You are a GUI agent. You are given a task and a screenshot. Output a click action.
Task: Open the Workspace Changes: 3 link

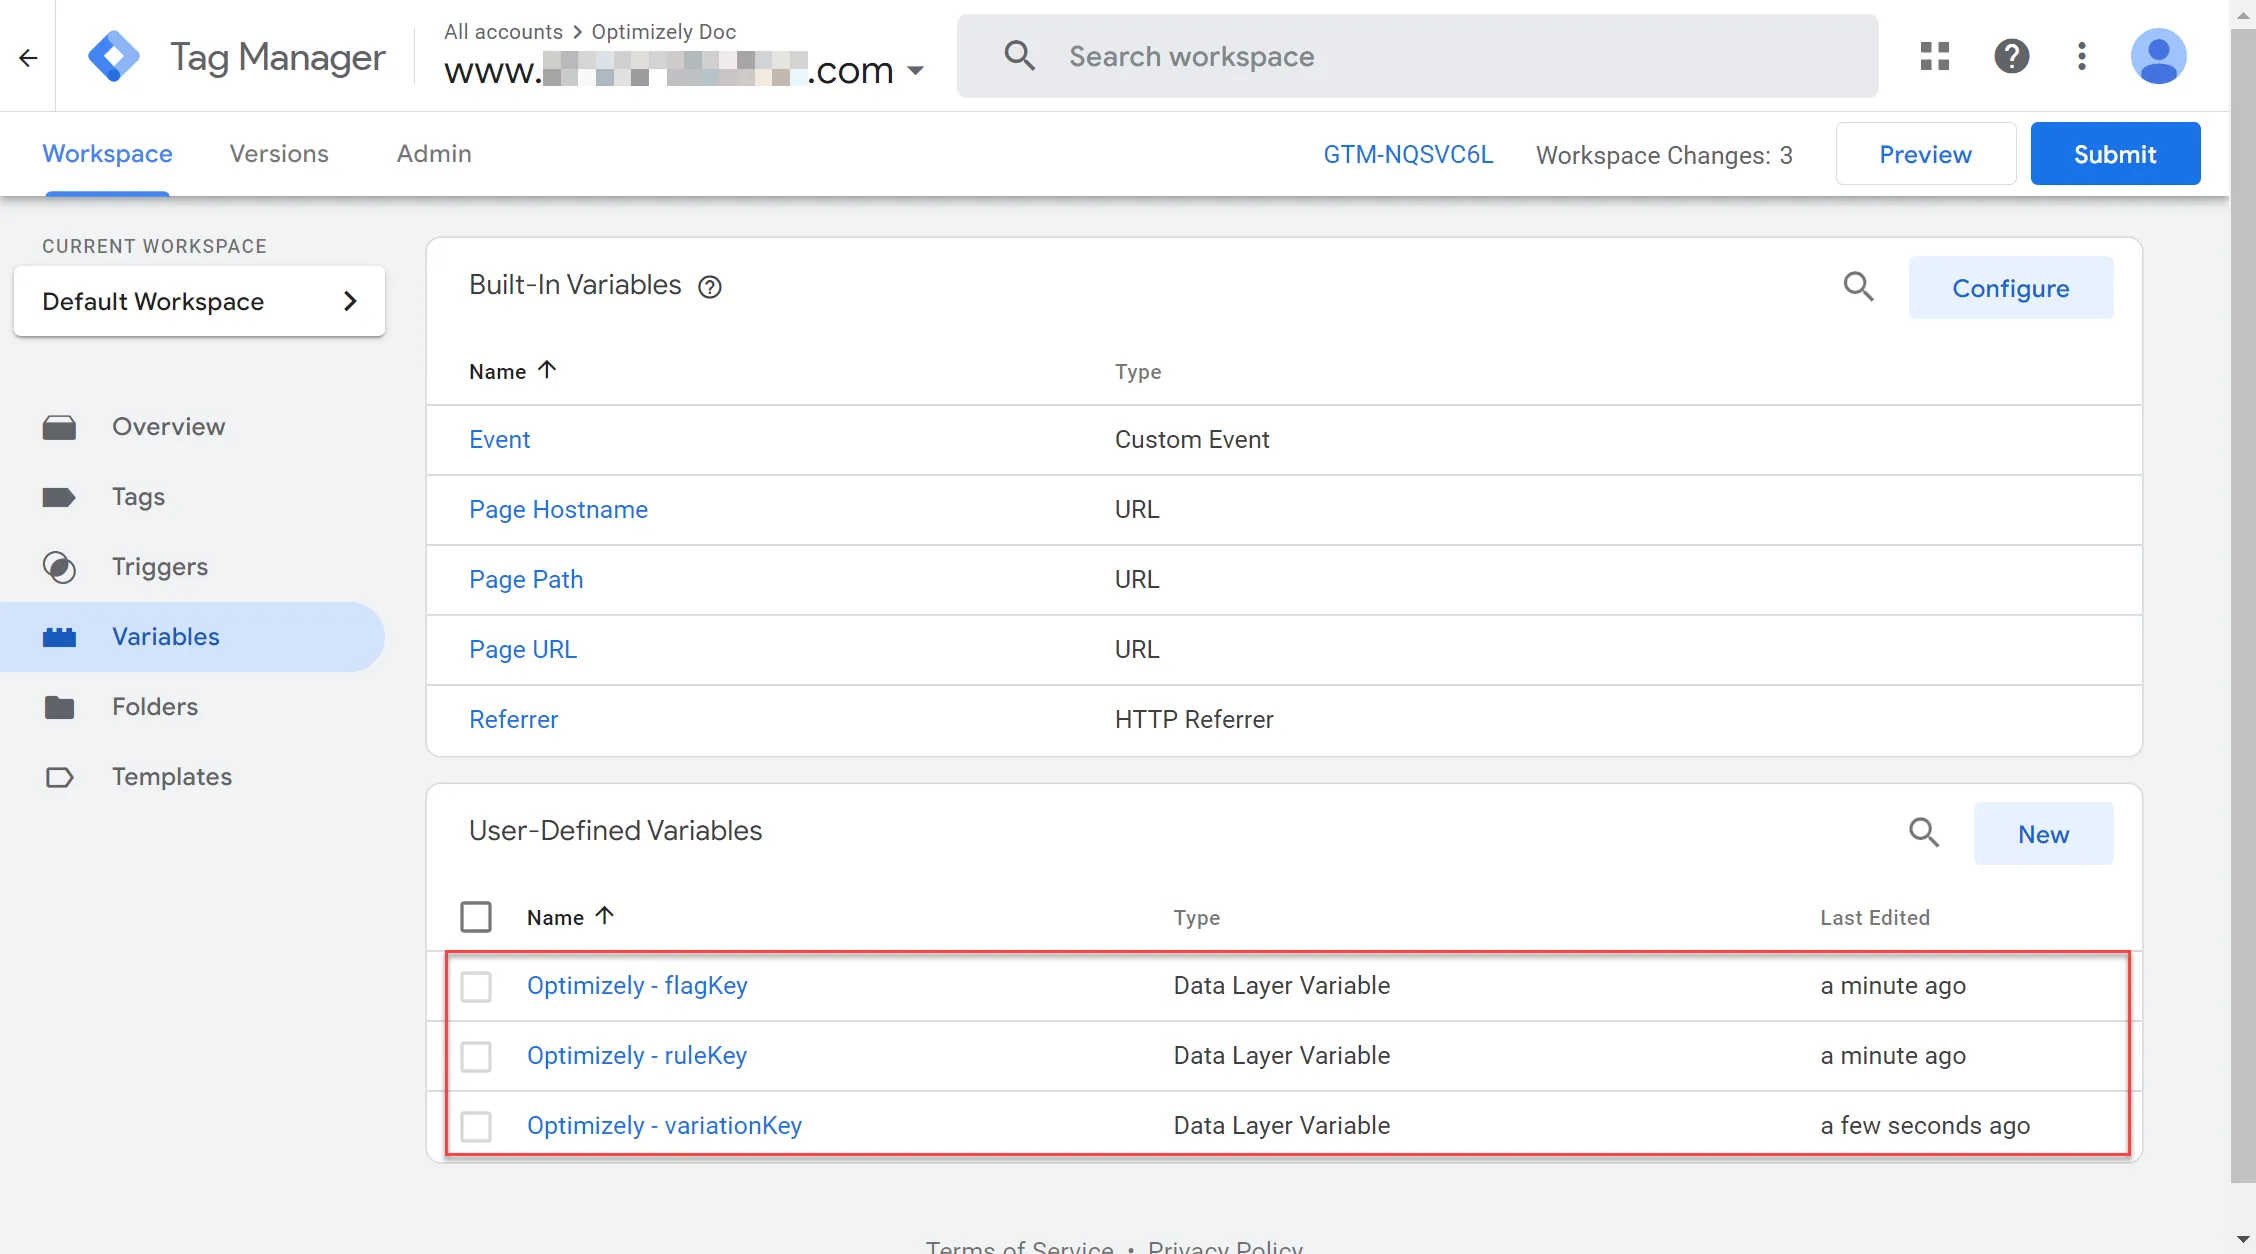tap(1664, 155)
